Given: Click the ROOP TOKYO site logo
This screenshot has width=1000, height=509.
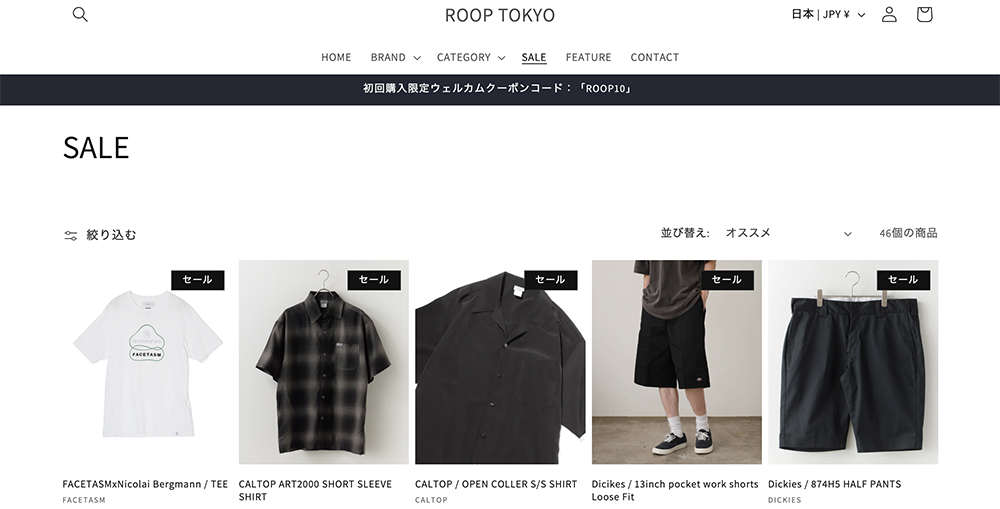Looking at the screenshot, I should click(x=500, y=15).
